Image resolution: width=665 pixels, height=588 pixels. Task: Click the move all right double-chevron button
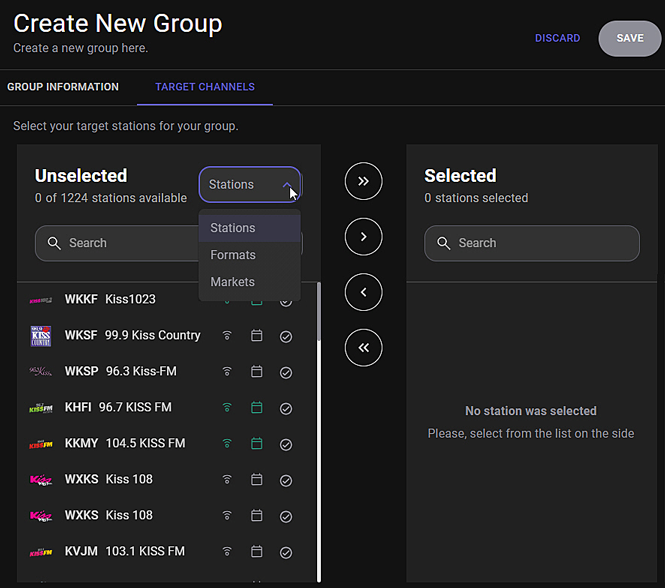[363, 181]
